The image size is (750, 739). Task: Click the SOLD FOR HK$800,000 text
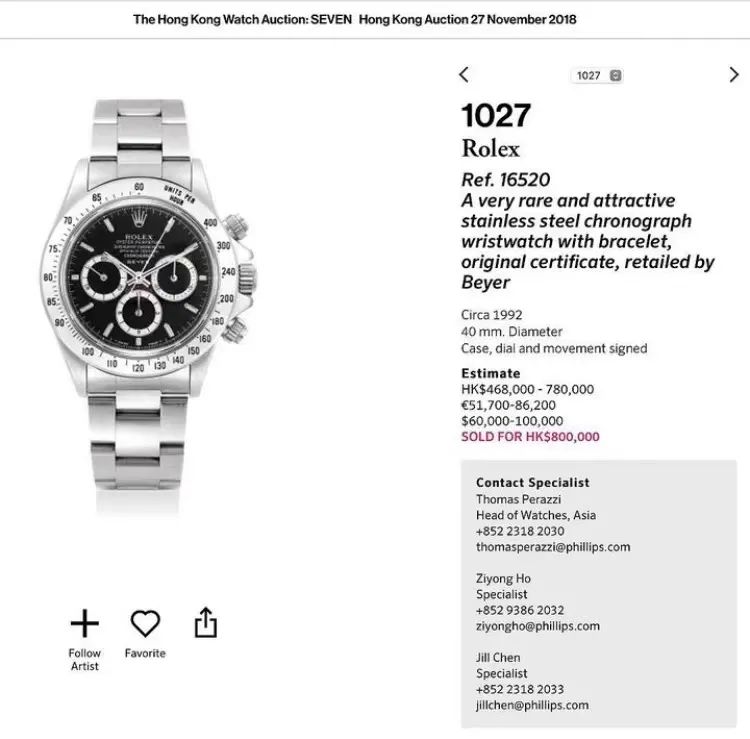(x=530, y=437)
